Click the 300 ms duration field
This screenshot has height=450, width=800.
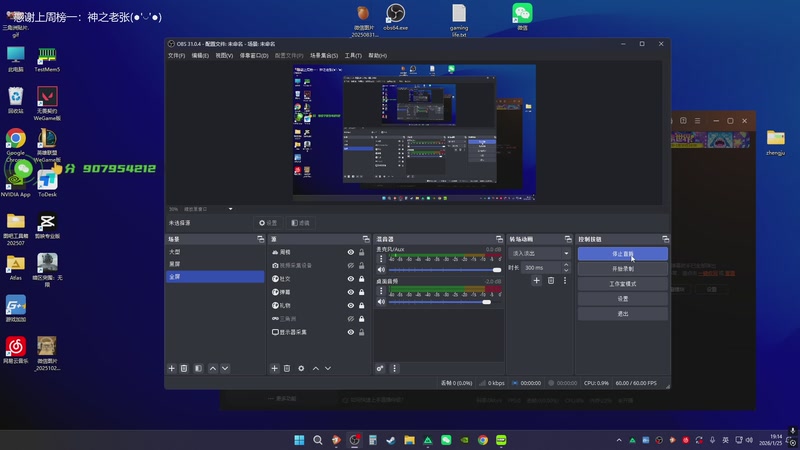tap(542, 268)
